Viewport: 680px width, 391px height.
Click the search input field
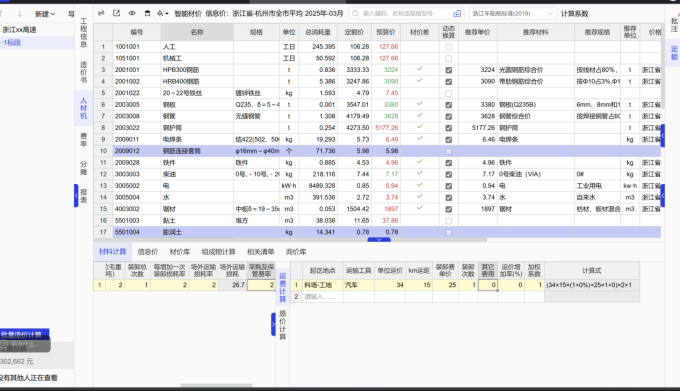[x=406, y=14]
